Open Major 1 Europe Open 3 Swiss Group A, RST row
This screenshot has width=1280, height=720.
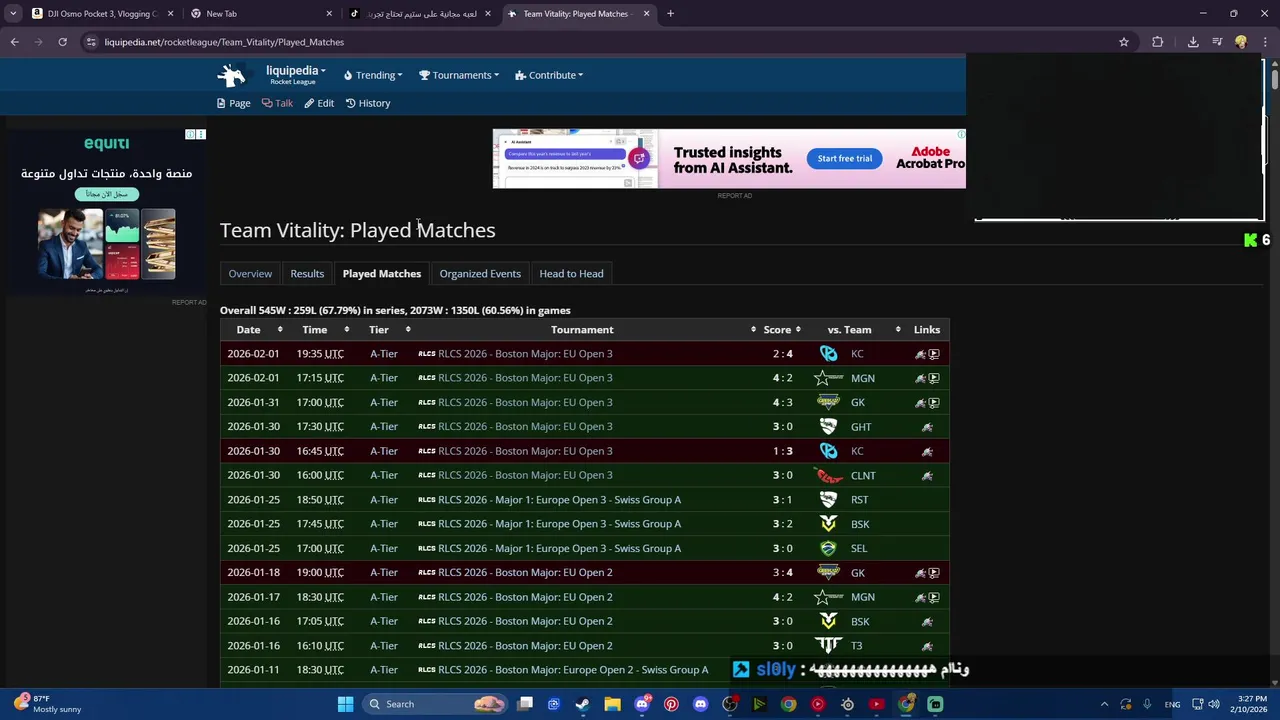(559, 500)
